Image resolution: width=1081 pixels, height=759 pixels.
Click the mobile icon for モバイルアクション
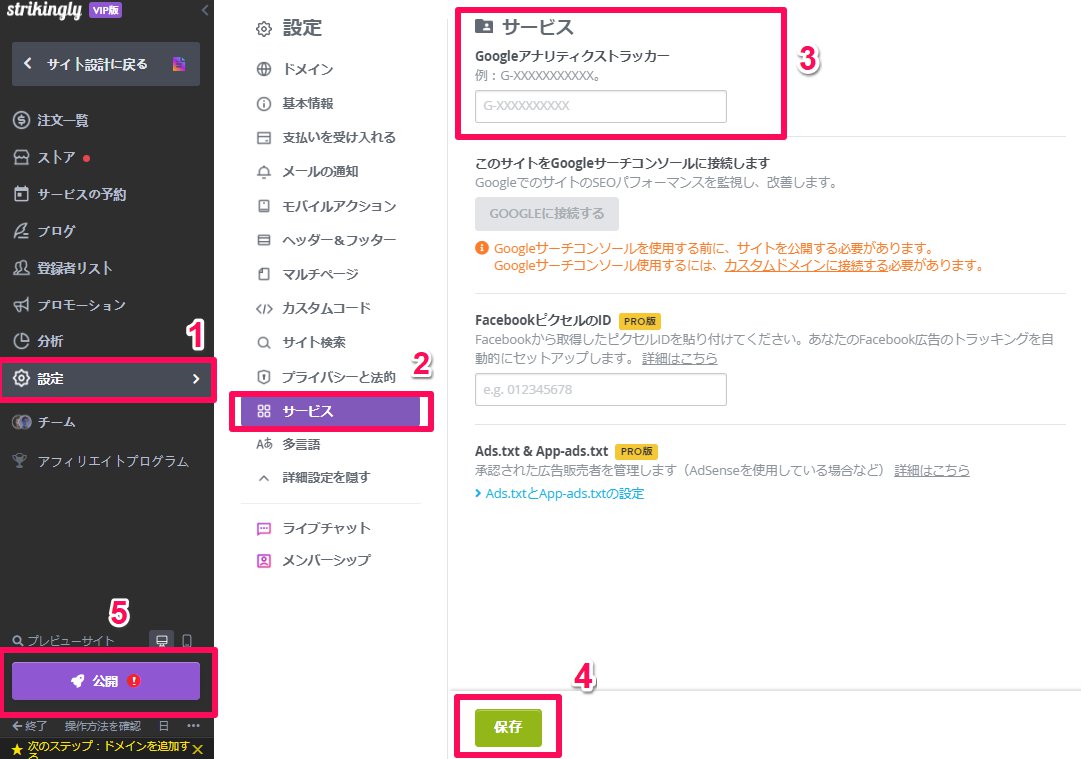264,205
